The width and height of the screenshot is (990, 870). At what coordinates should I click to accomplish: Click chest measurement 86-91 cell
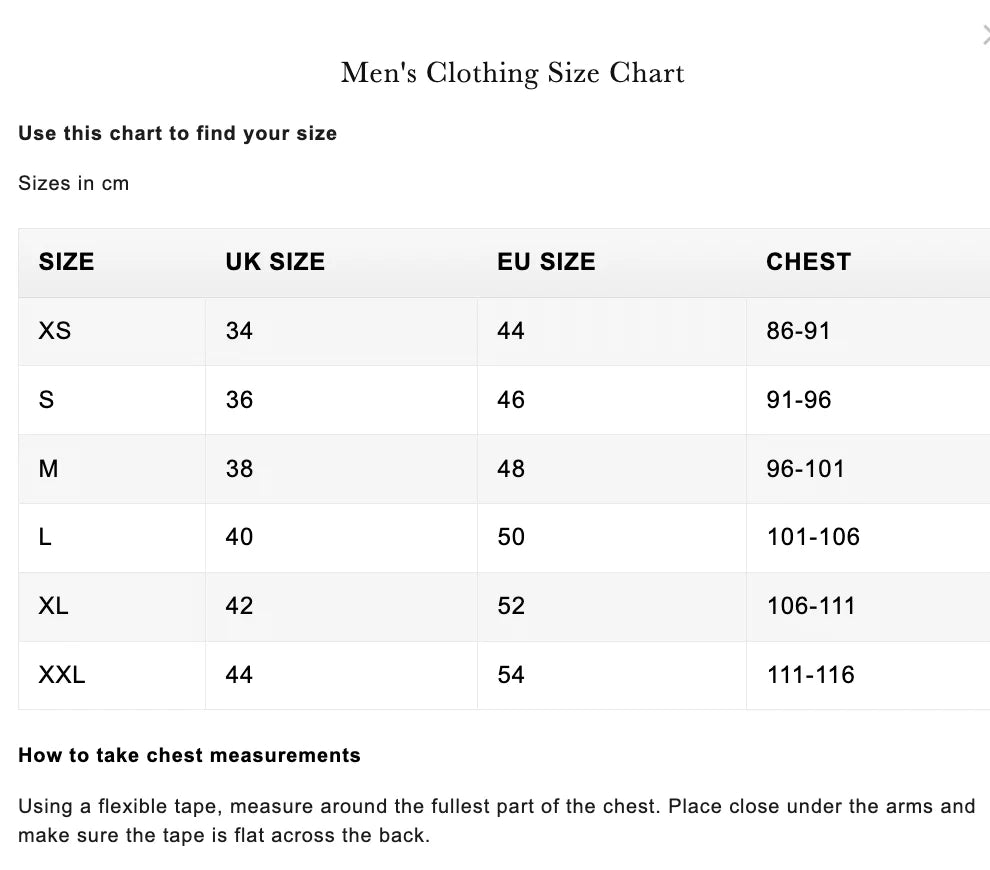(x=798, y=331)
